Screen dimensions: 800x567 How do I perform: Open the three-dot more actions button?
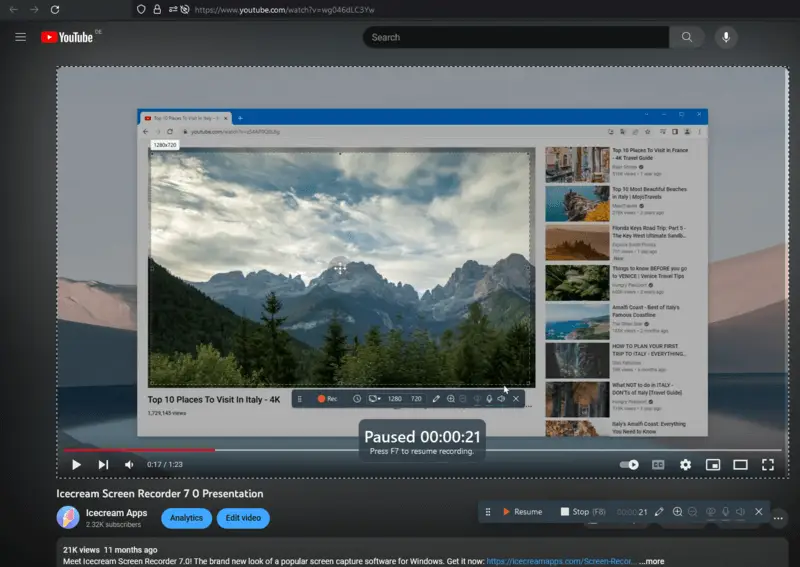(778, 519)
